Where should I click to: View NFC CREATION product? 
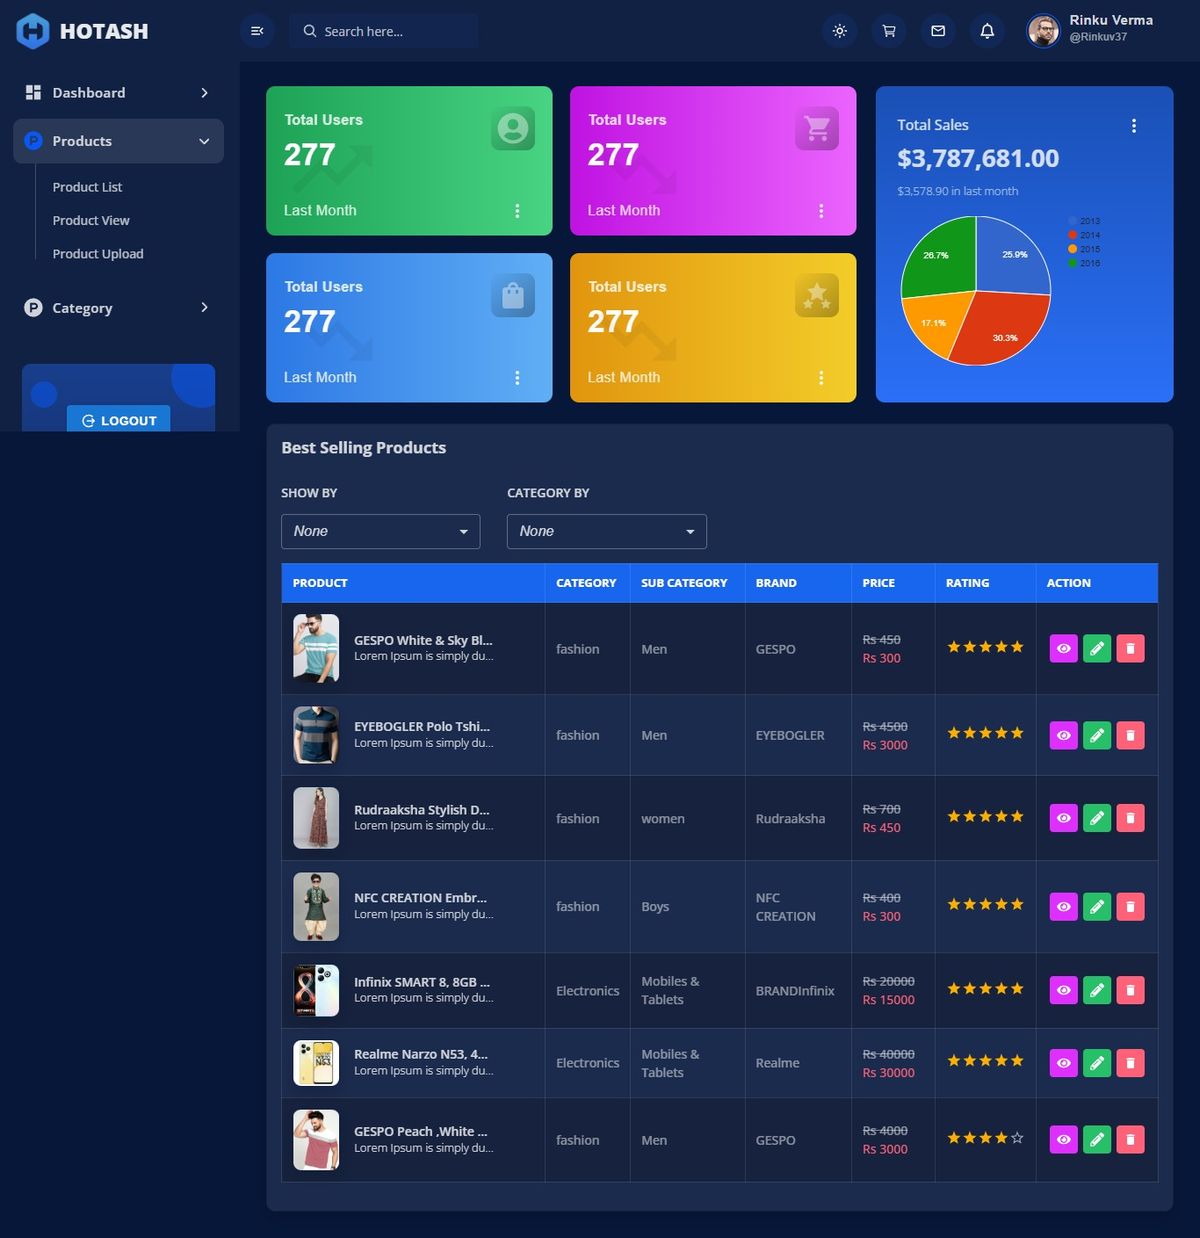pos(1064,907)
